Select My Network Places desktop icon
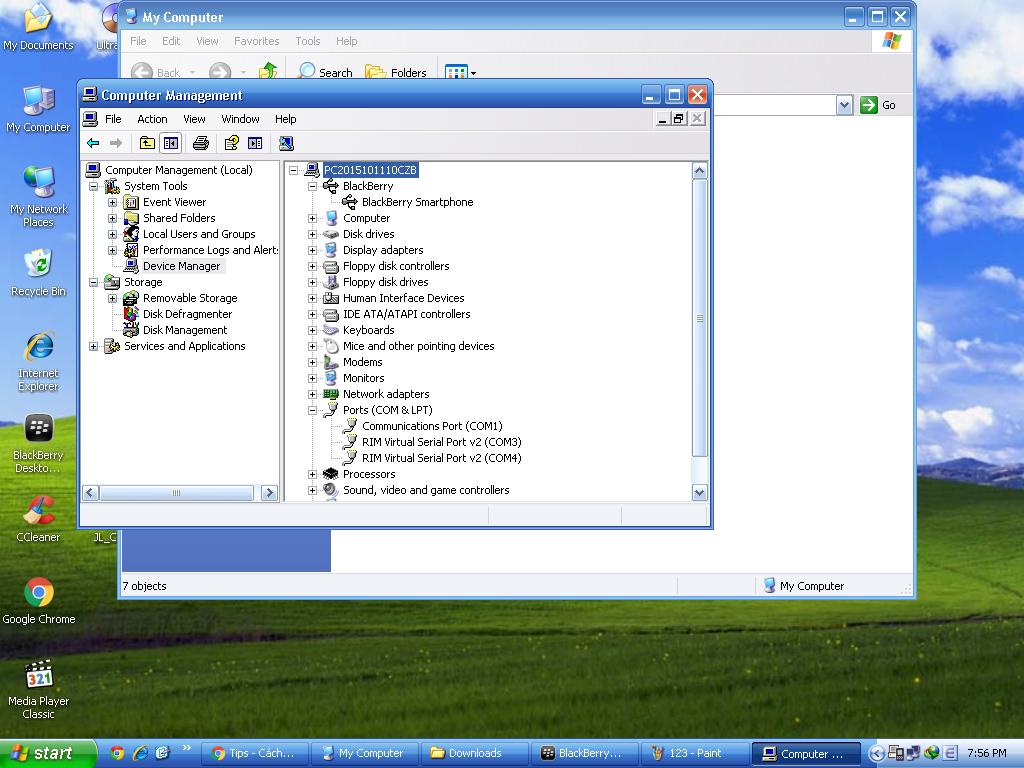 [38, 196]
